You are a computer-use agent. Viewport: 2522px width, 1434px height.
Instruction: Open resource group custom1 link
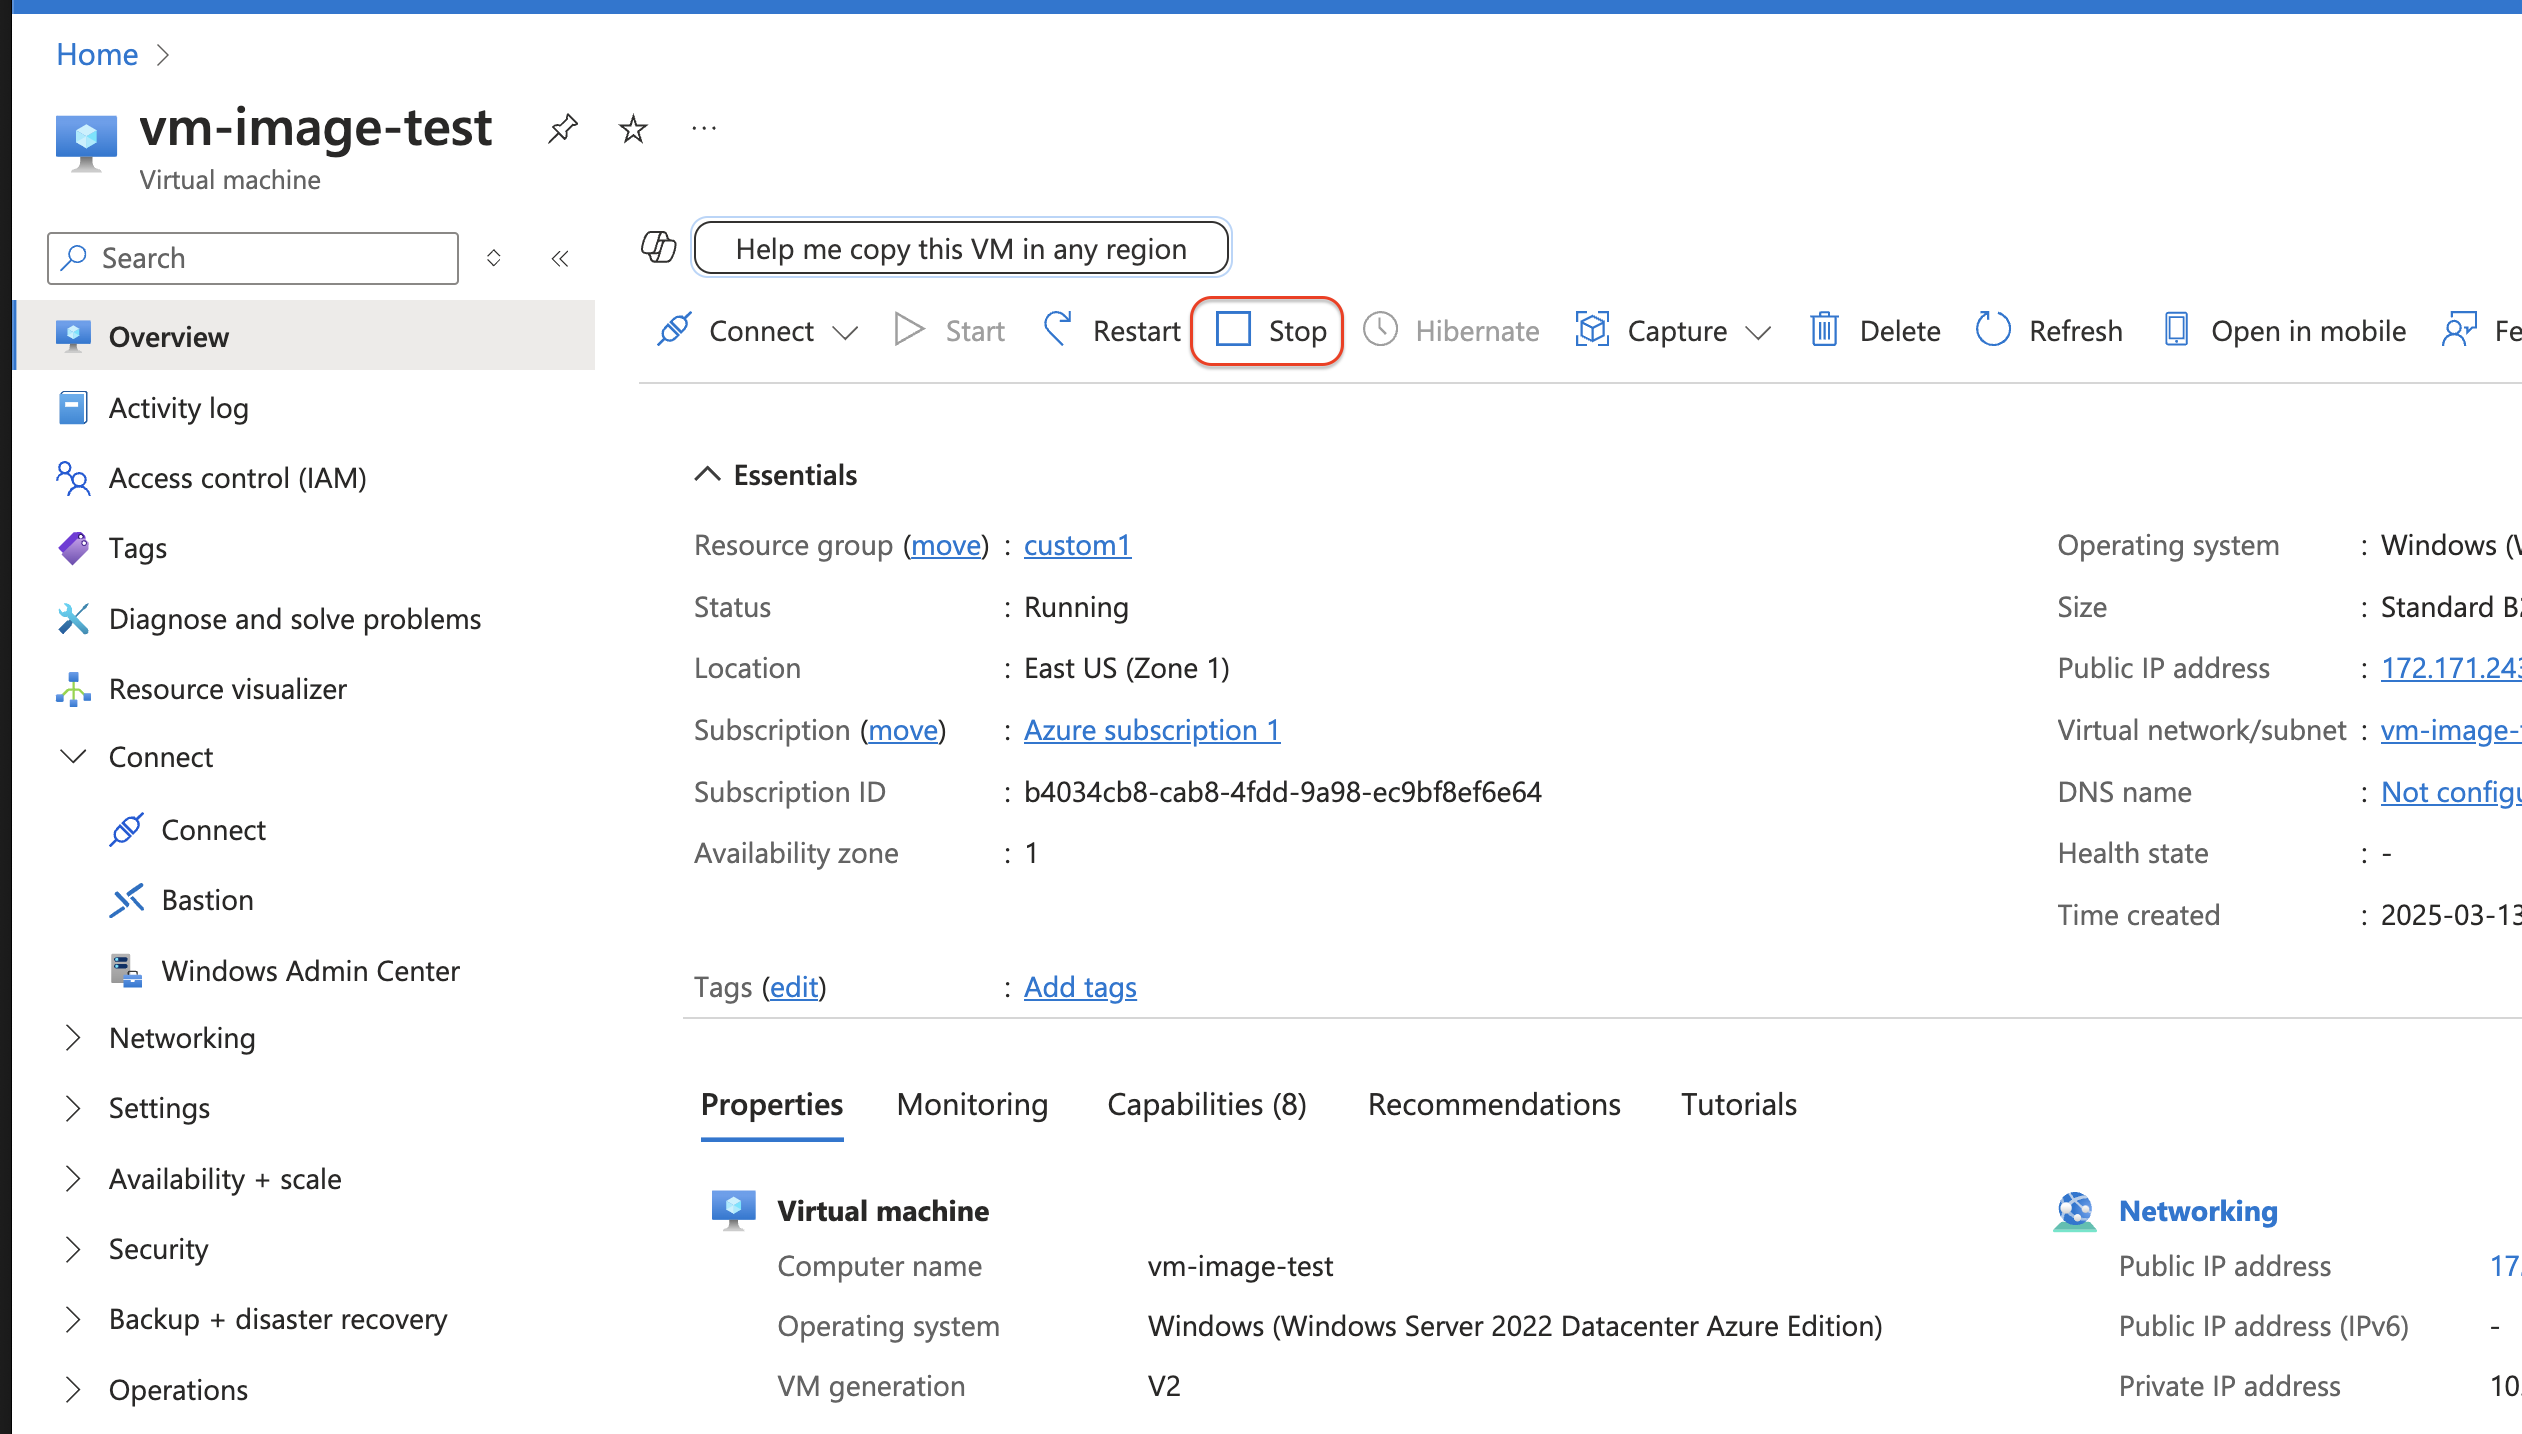(x=1077, y=545)
